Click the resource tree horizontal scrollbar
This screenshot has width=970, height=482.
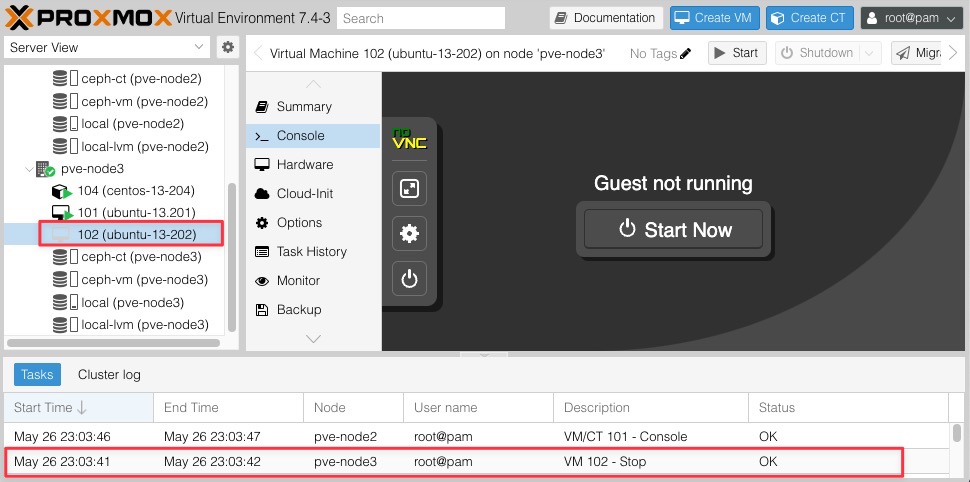click(x=114, y=342)
